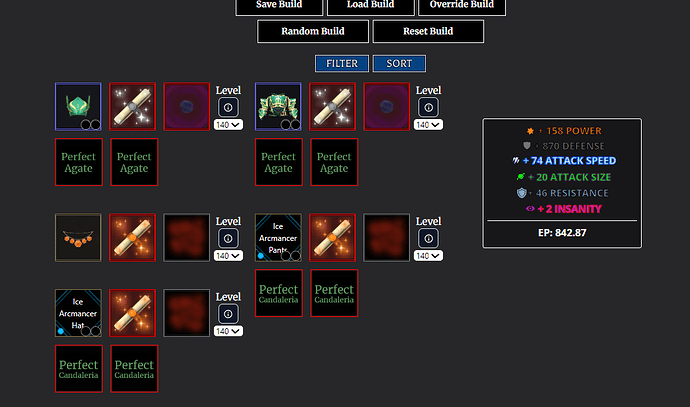Expand level 140 dropdown for helmet row
This screenshot has width=690, height=407.
[228, 125]
